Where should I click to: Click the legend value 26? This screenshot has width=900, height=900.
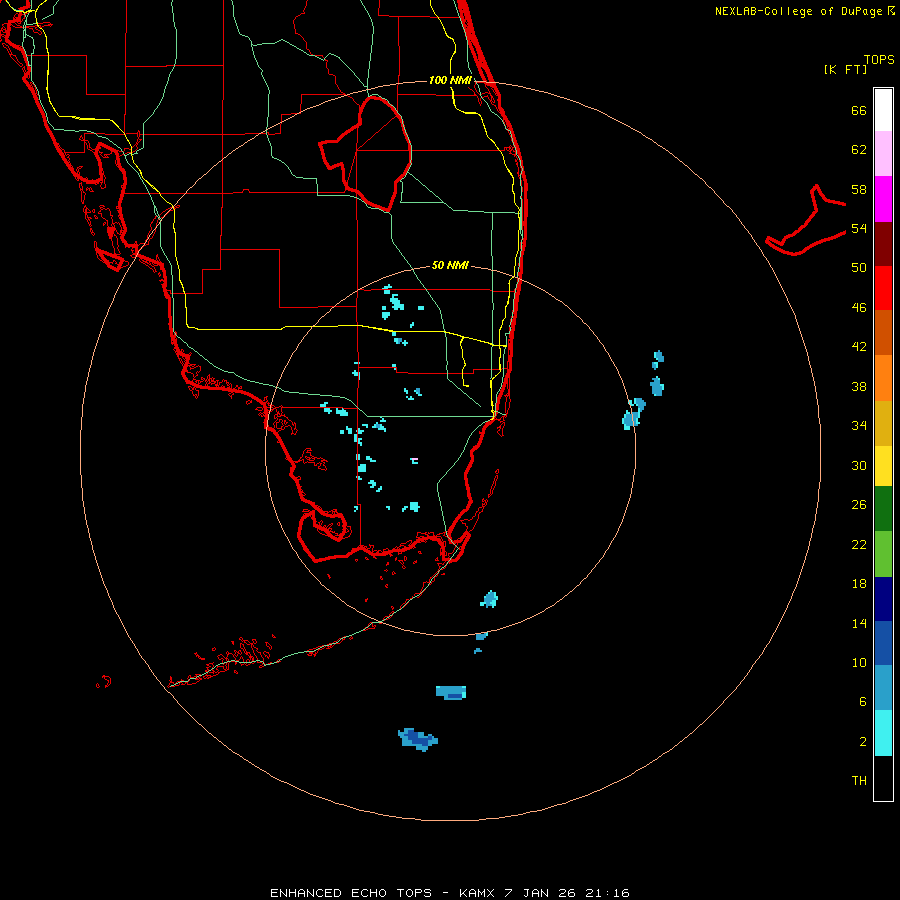[x=859, y=505]
